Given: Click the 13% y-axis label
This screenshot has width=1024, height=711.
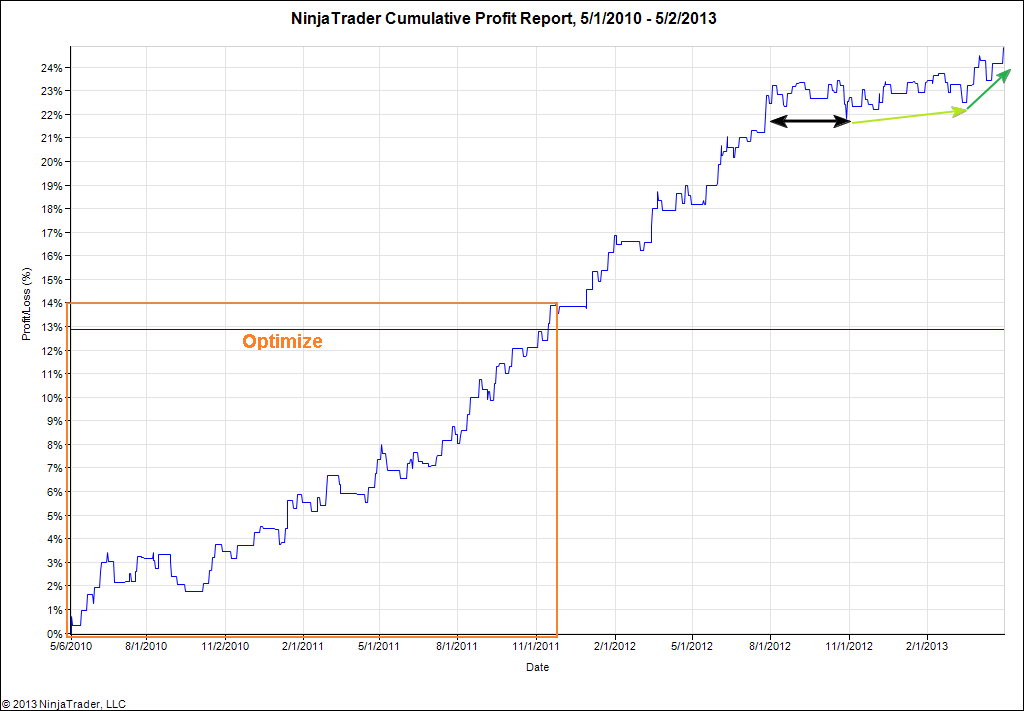Looking at the screenshot, I should (x=52, y=327).
